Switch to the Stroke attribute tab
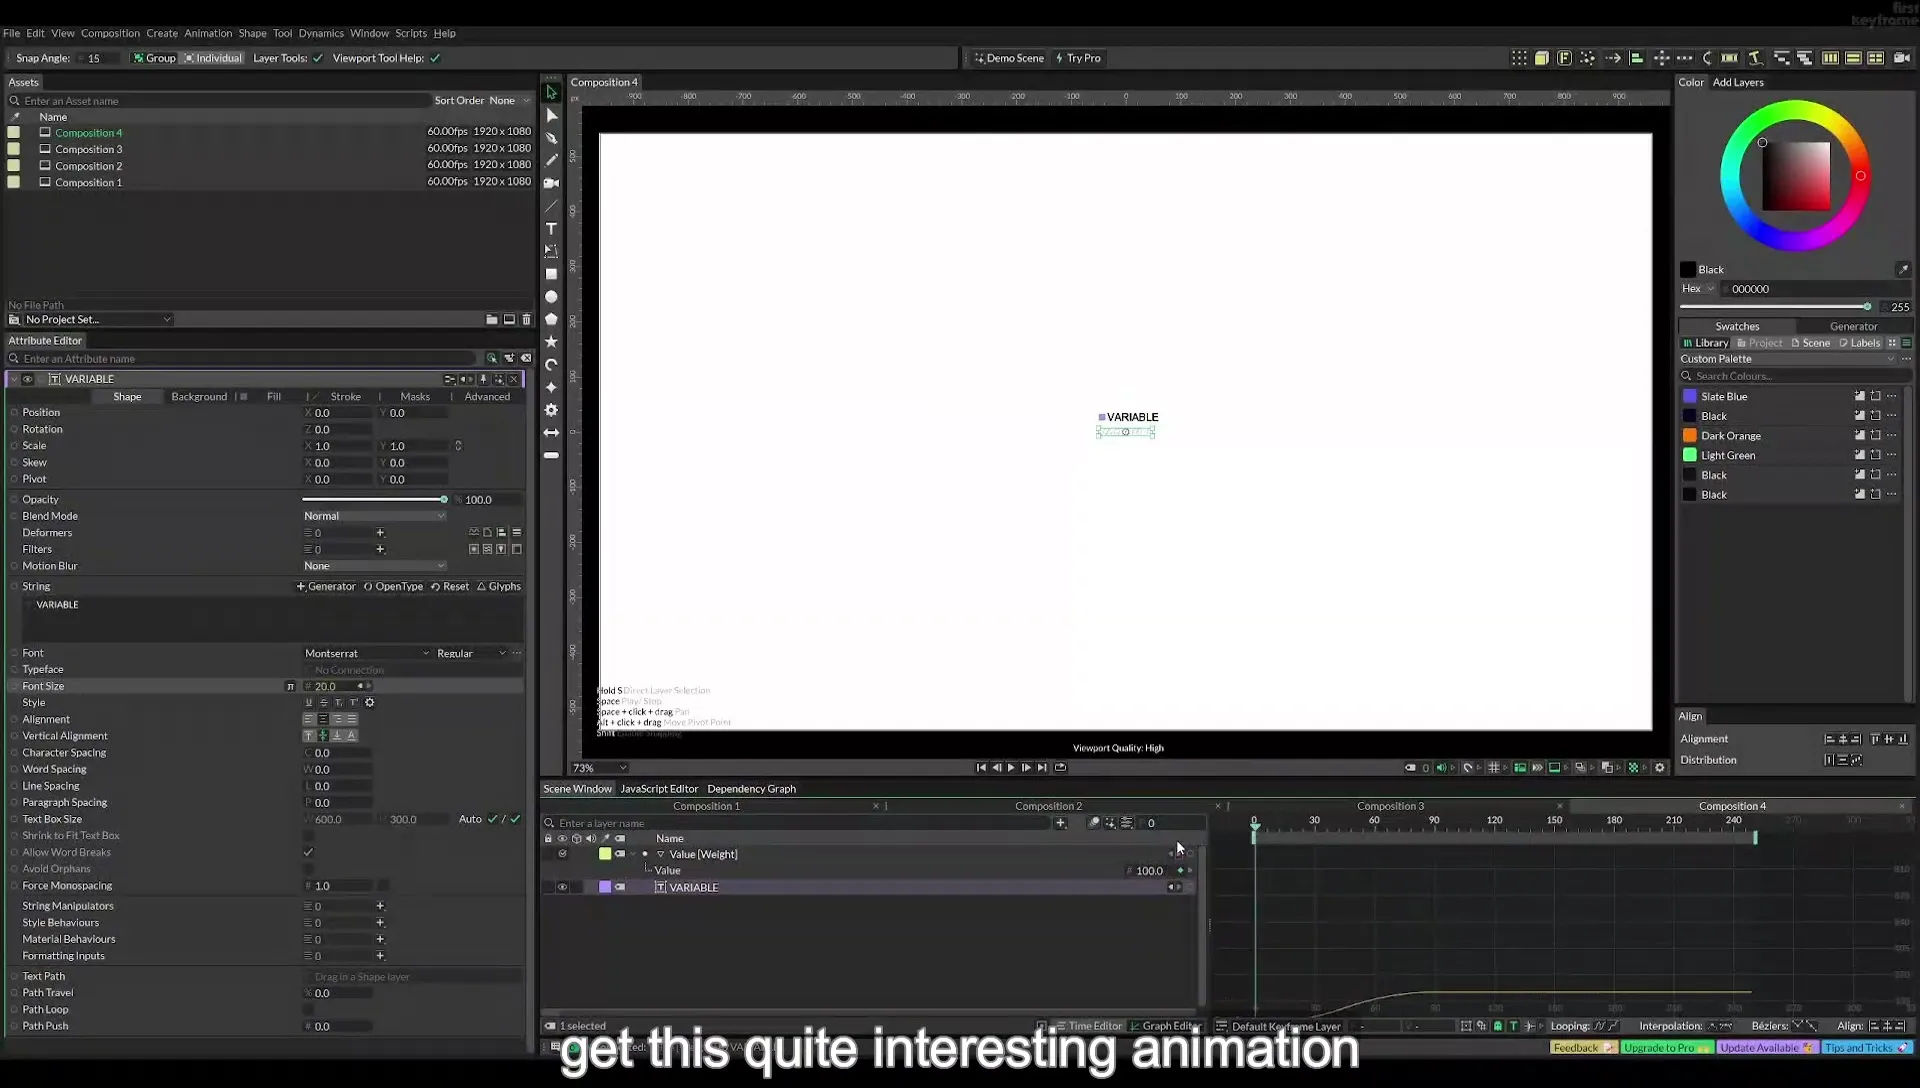1920x1088 pixels. (x=345, y=397)
